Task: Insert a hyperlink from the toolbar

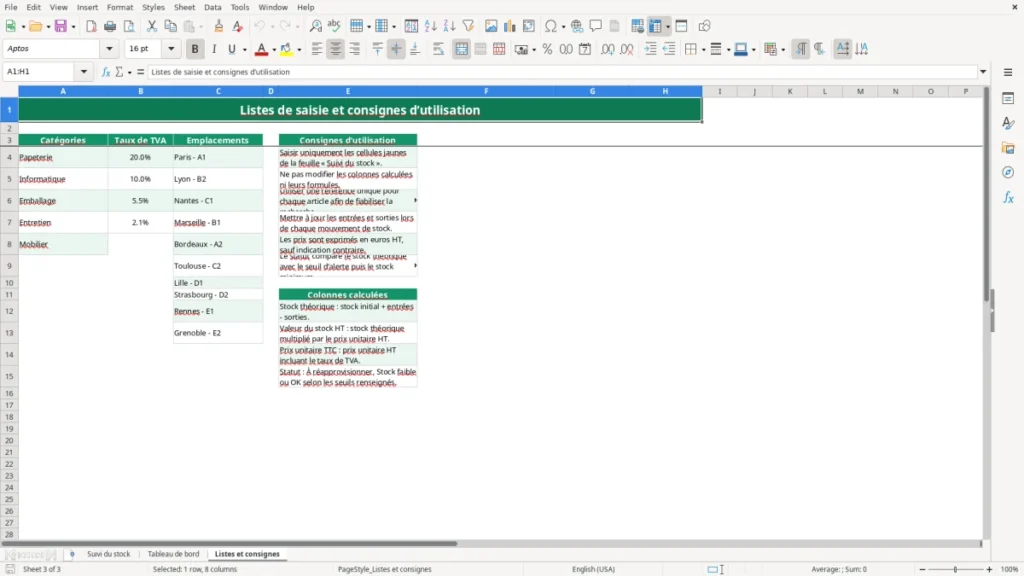Action: point(577,26)
